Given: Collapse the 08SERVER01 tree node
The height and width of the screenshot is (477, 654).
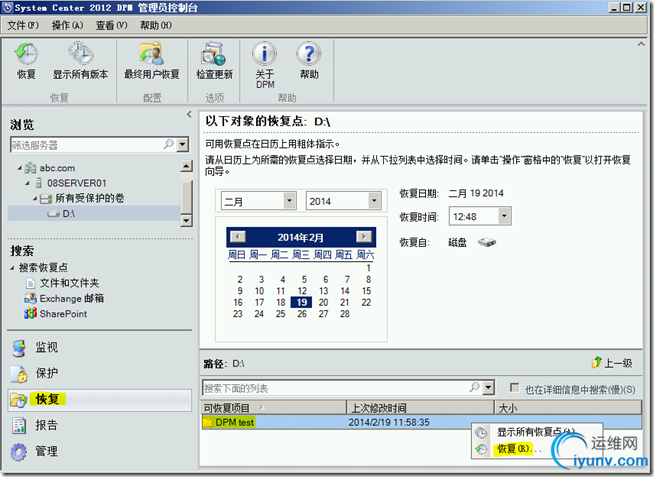Looking at the screenshot, I should 27,183.
